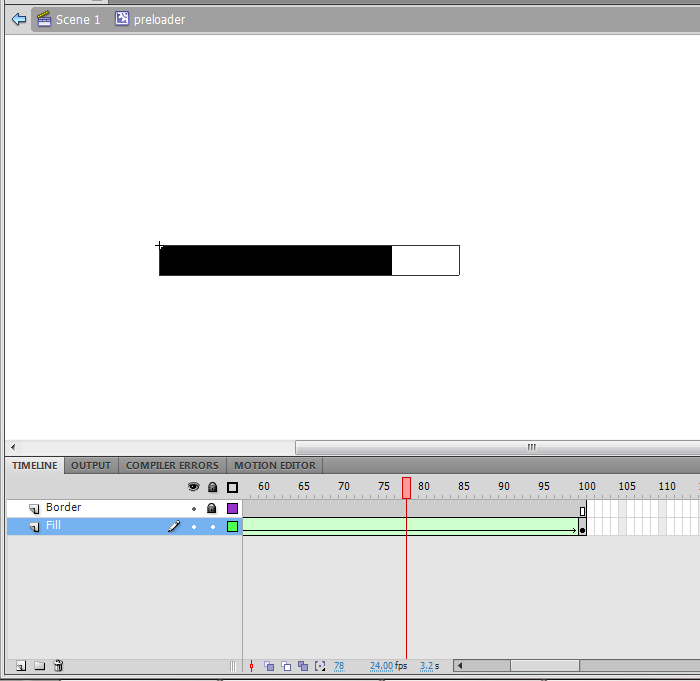This screenshot has height=681, width=700.
Task: Lock all layers using header padlock icon
Action: click(212, 487)
